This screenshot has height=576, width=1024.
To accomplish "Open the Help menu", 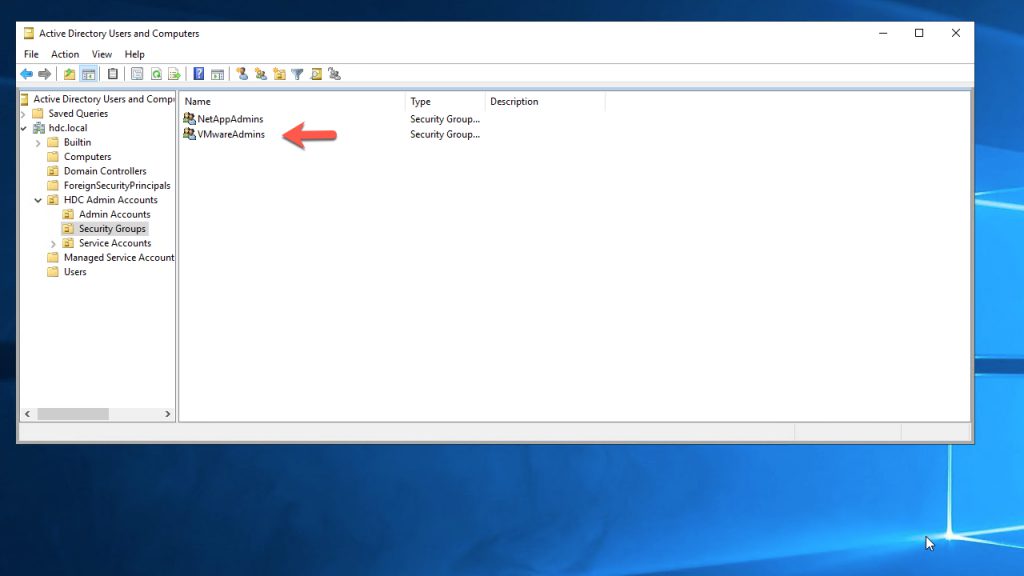I will click(x=135, y=54).
